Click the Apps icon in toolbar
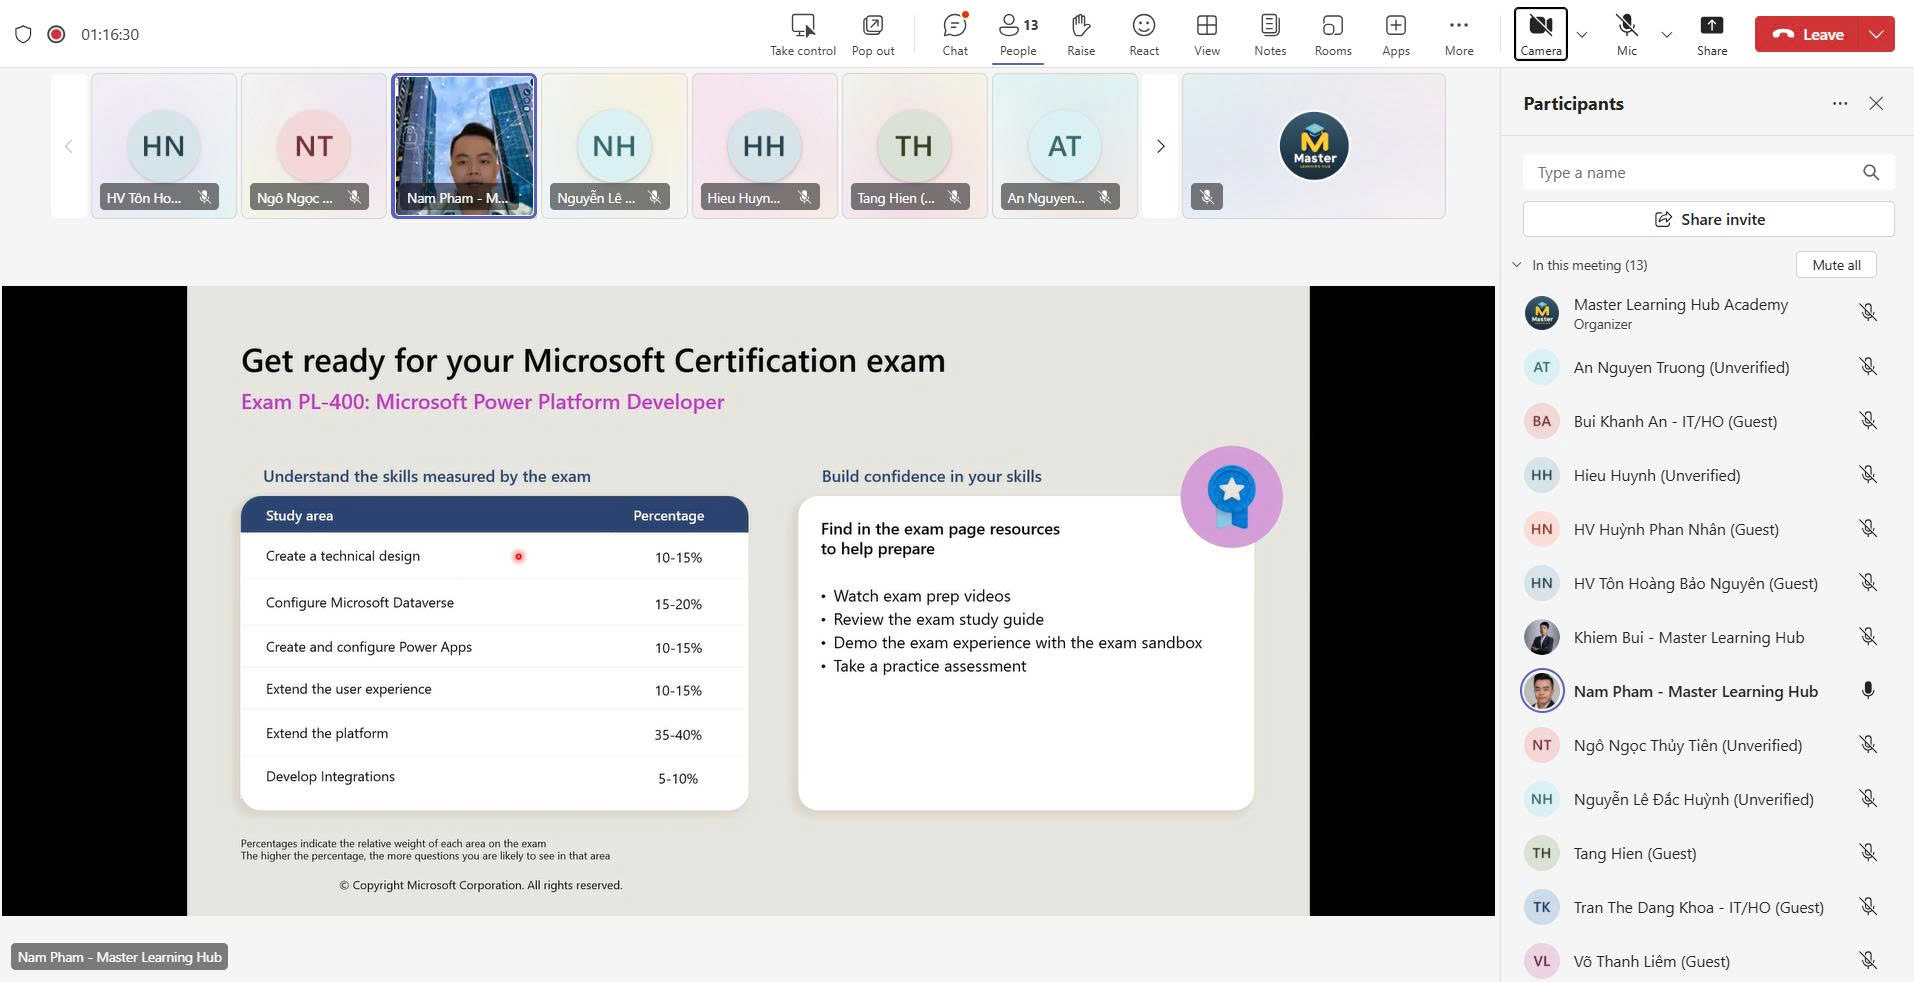Image resolution: width=1914 pixels, height=982 pixels. click(x=1395, y=34)
